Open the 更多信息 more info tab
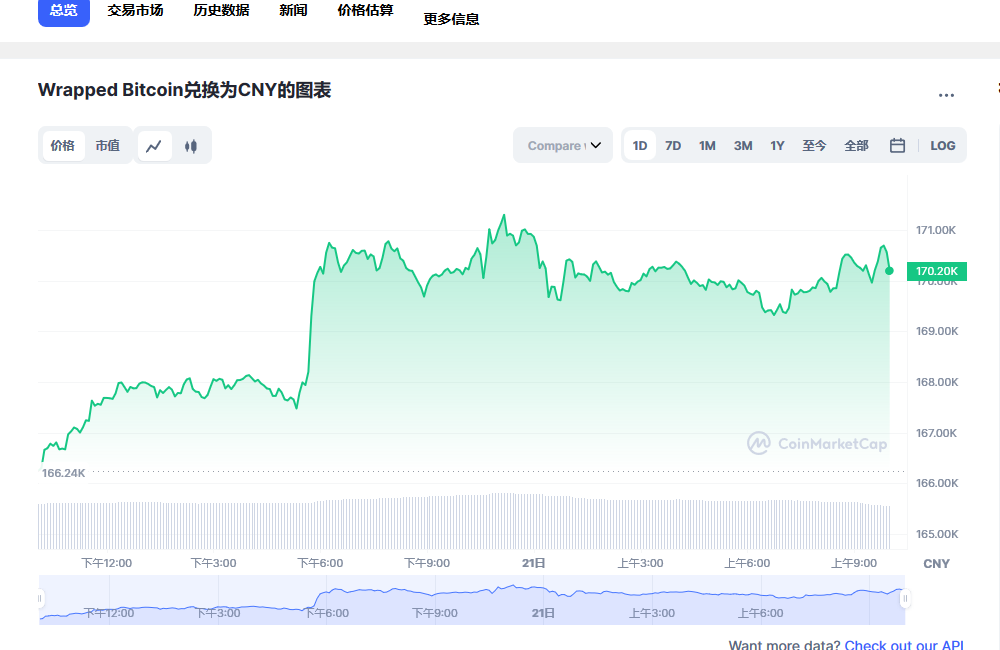 coord(452,19)
